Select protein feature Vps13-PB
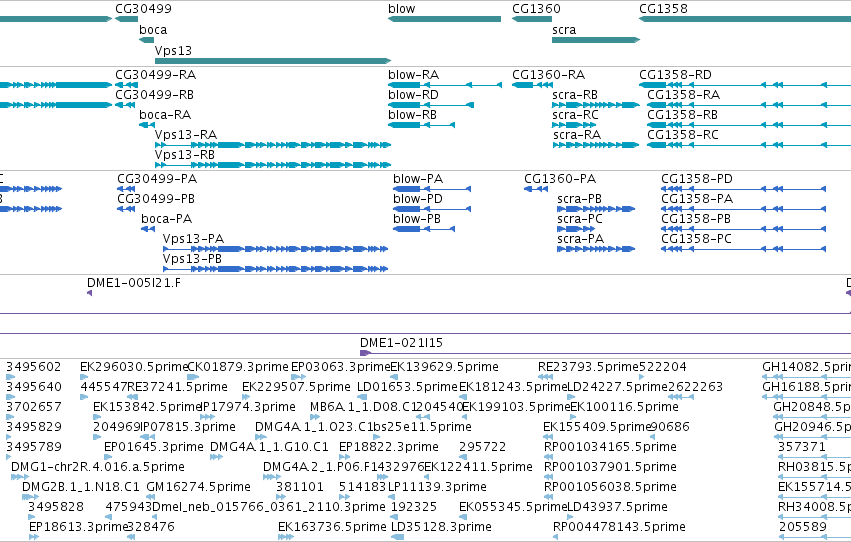 (276, 269)
